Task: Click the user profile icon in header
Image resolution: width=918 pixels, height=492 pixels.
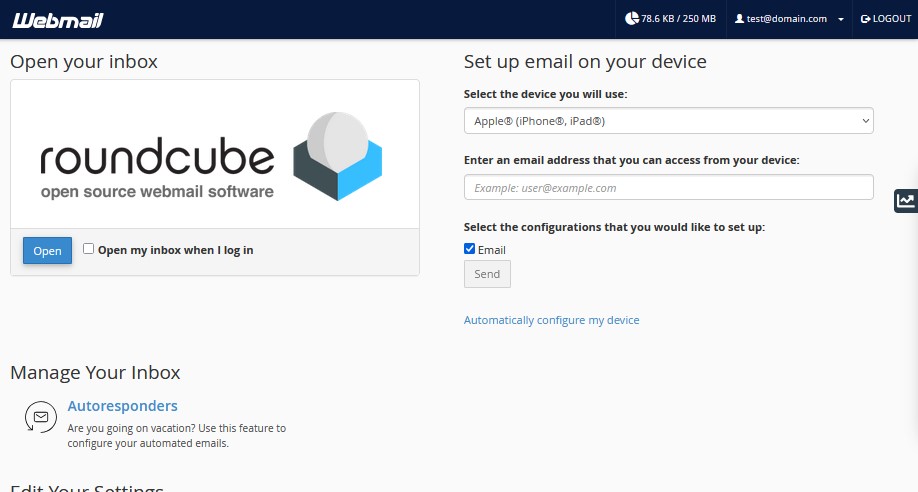Action: [x=739, y=19]
